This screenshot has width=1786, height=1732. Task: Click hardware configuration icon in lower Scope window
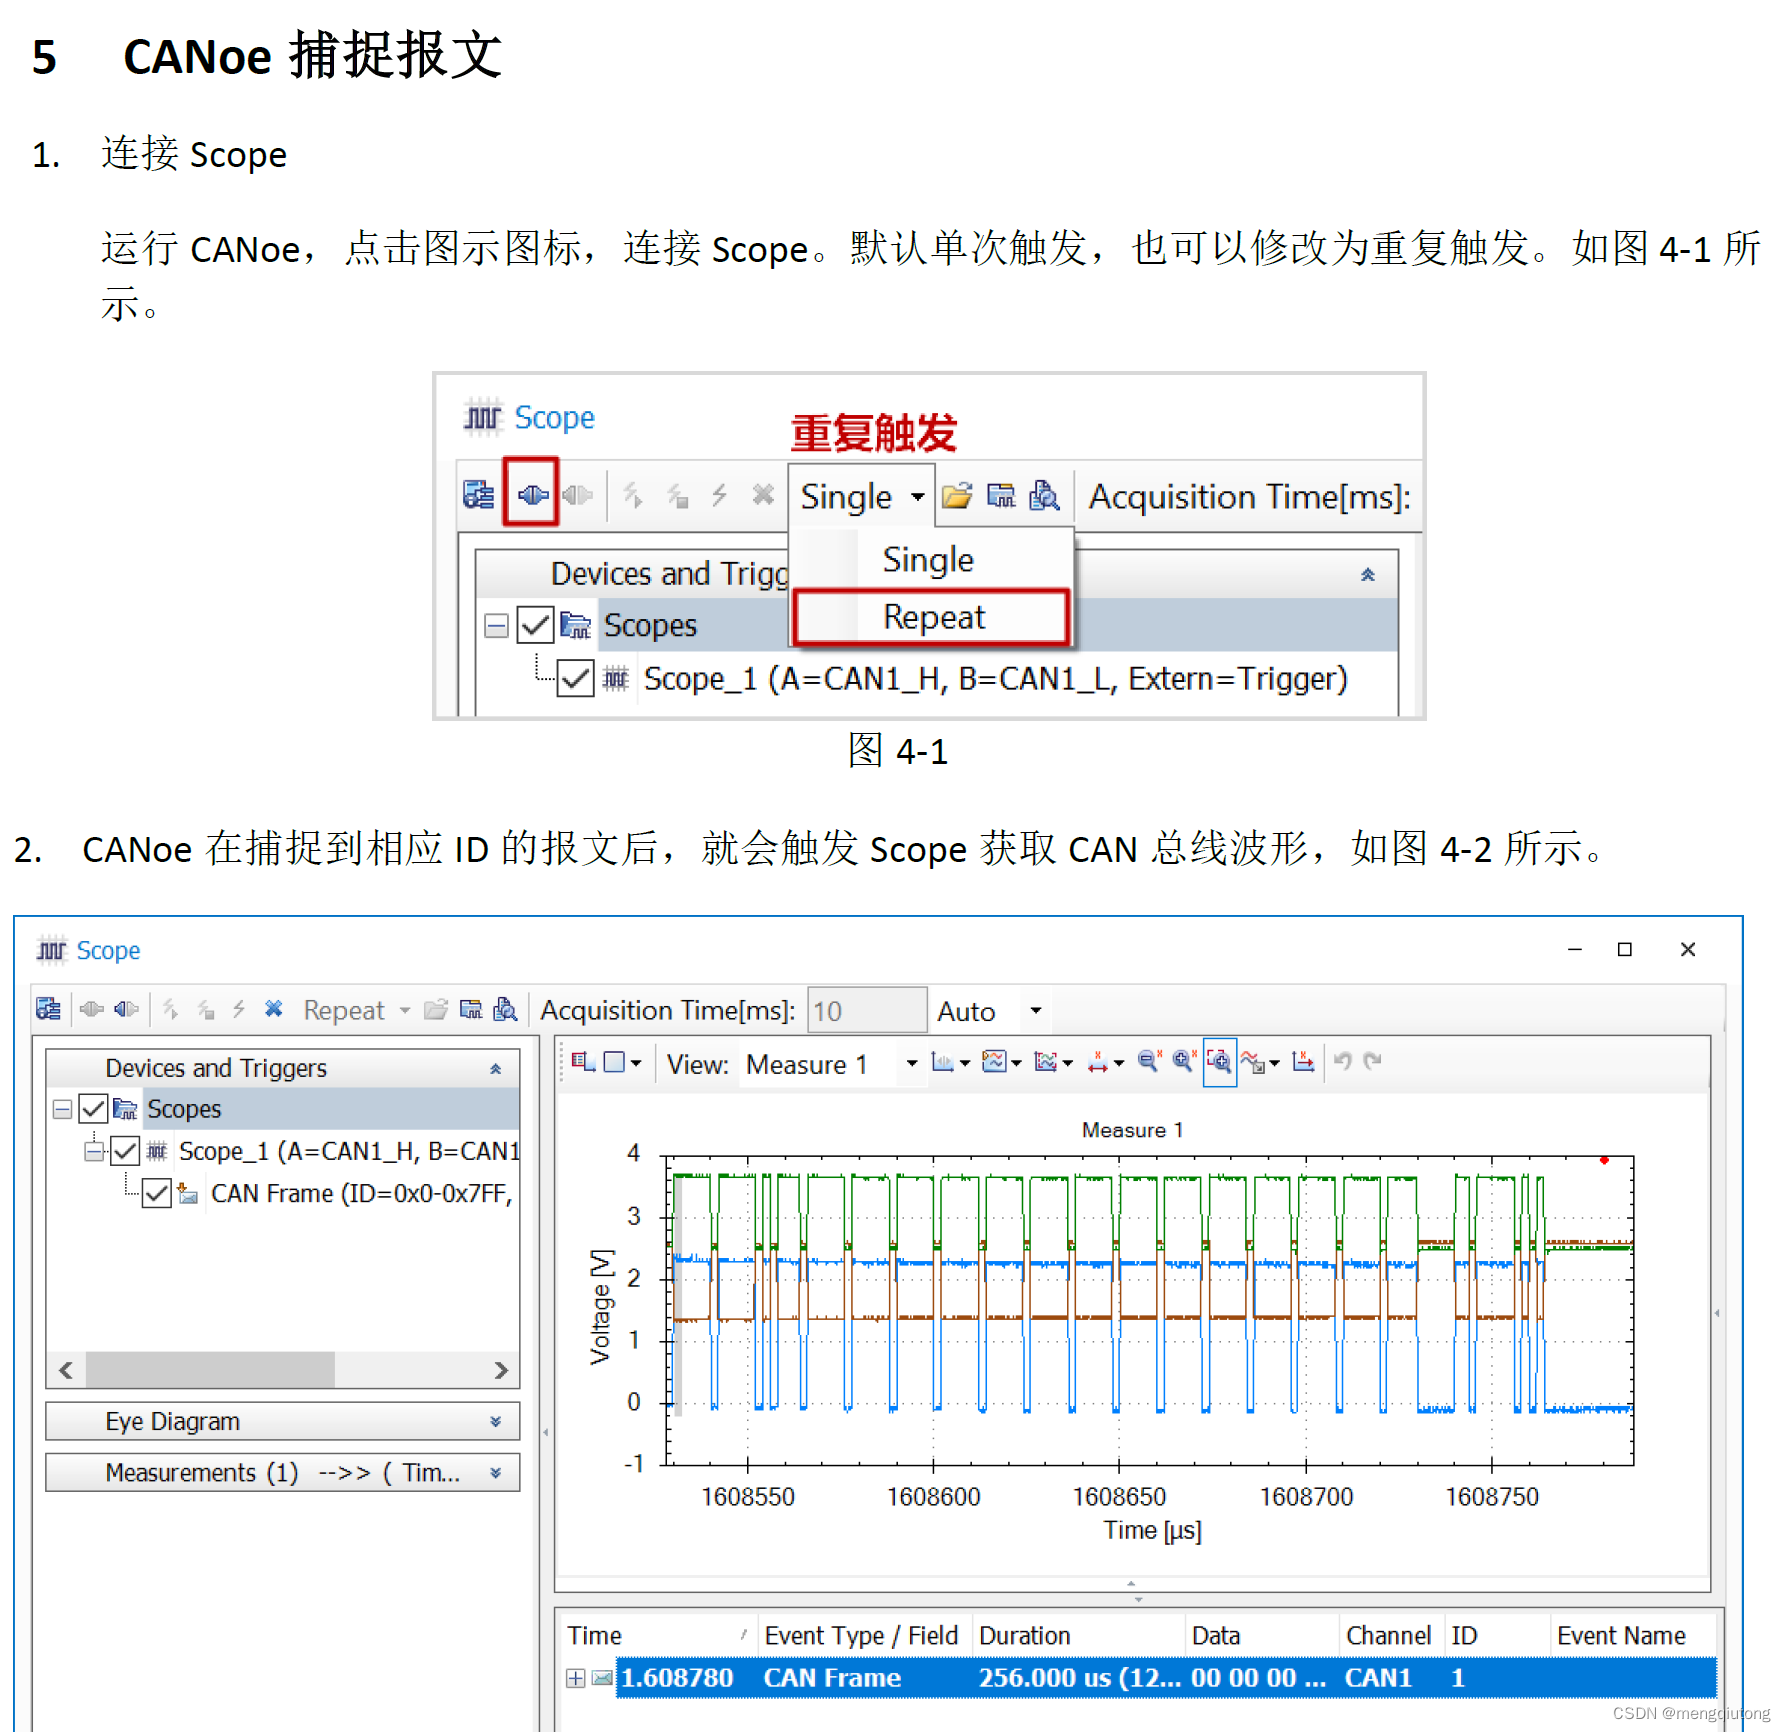(48, 1009)
